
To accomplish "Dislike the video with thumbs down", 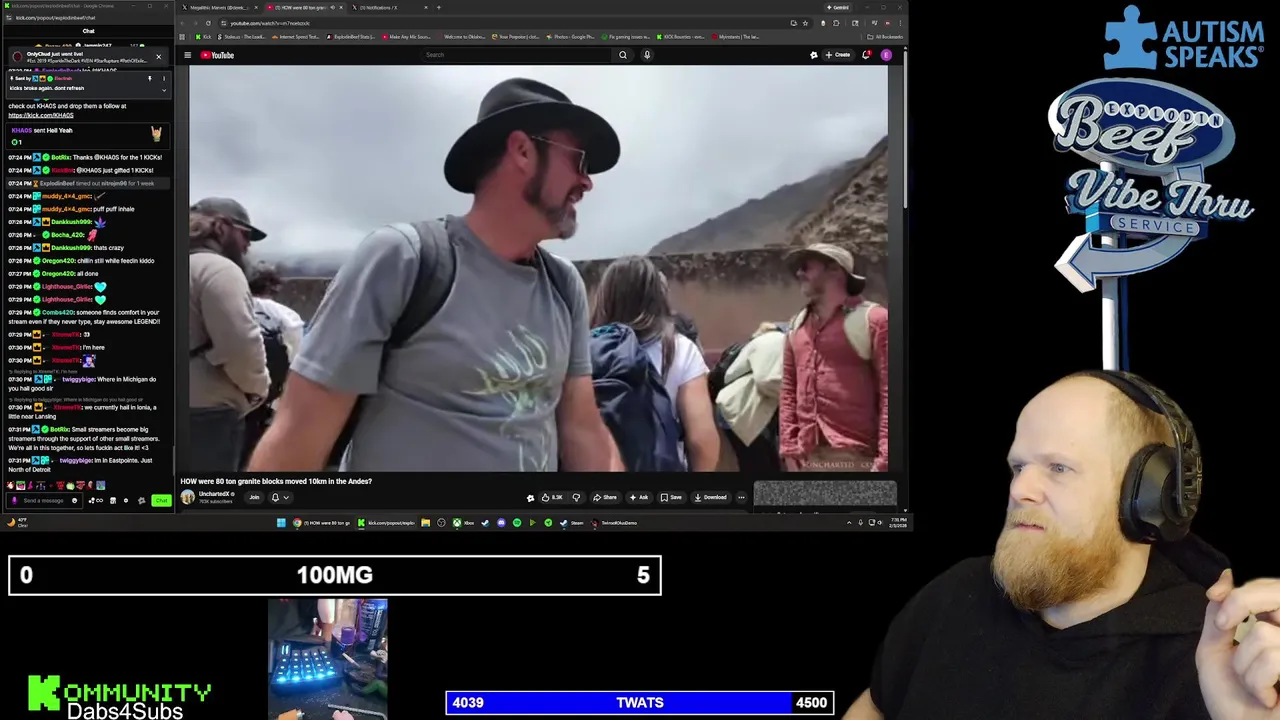I will click(x=576, y=497).
